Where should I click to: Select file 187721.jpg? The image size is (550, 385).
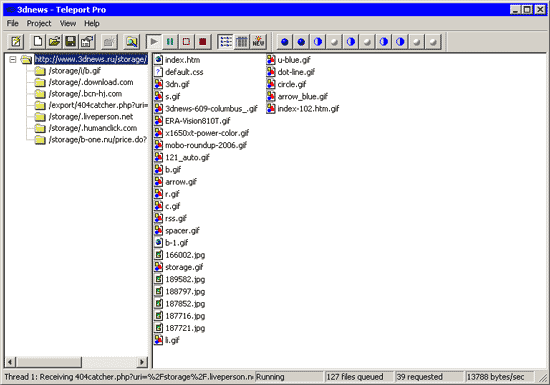pos(185,328)
